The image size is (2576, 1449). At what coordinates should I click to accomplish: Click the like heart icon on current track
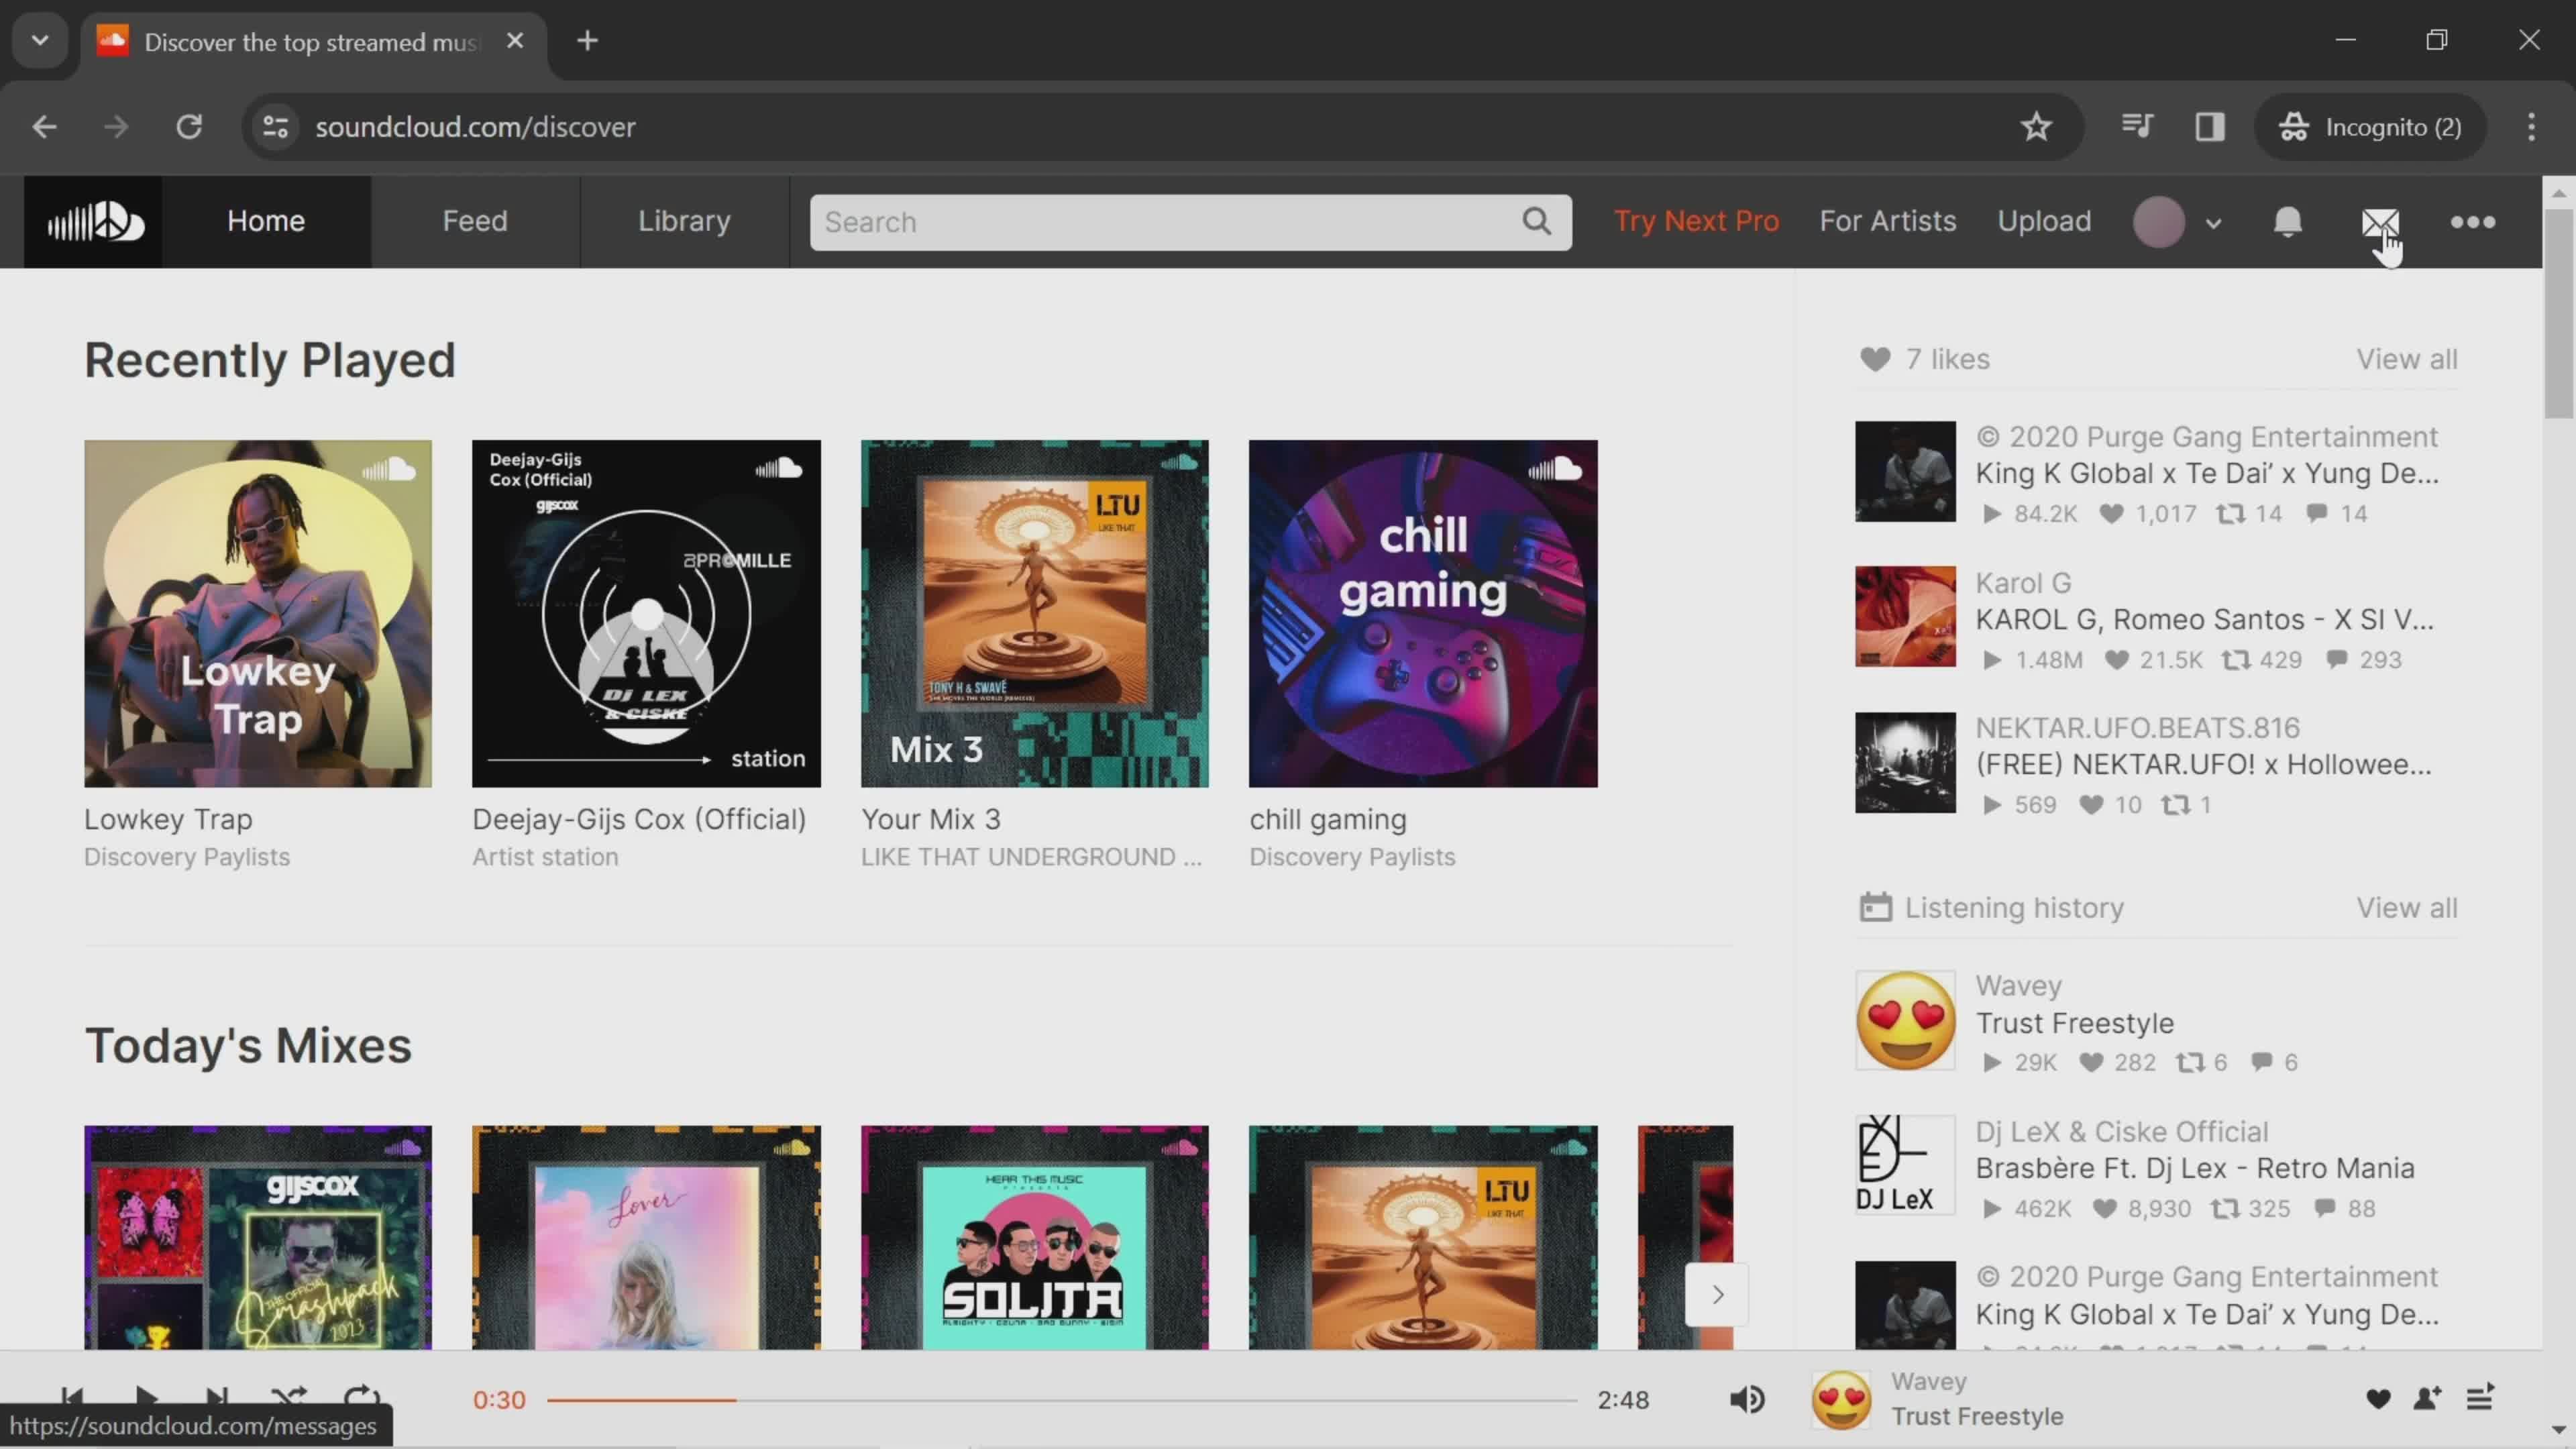(2378, 1399)
